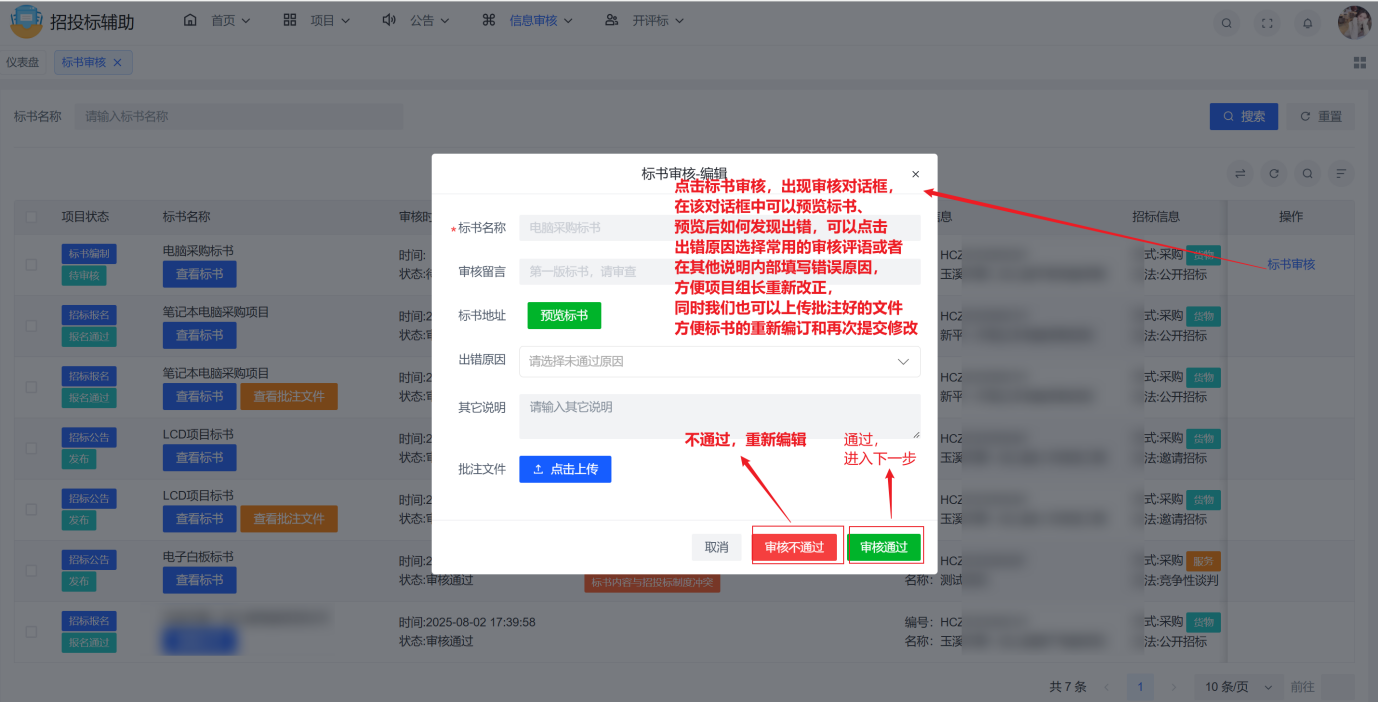Click the fullscreen icon in the header
The height and width of the screenshot is (702, 1378).
click(1267, 22)
